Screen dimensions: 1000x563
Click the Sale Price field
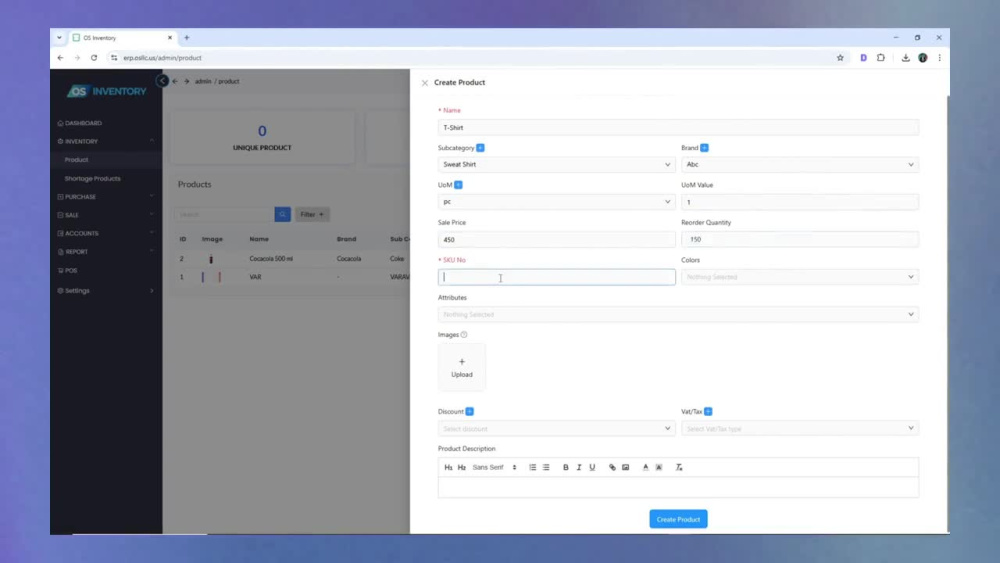click(556, 240)
